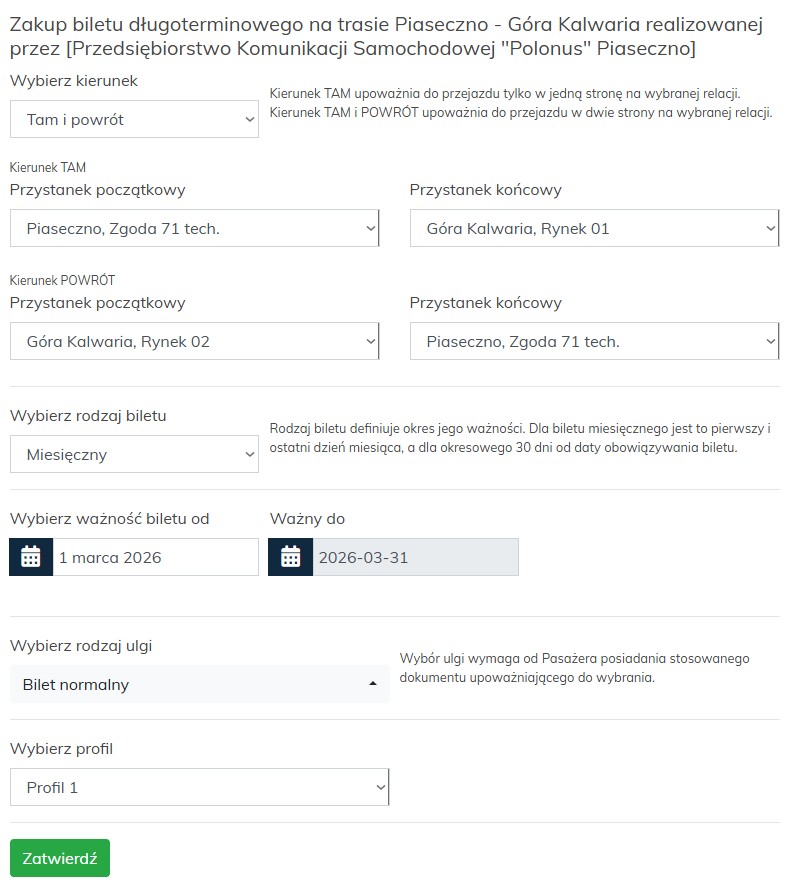Click the caret arrow in discount selector
793x887 pixels.
(373, 685)
